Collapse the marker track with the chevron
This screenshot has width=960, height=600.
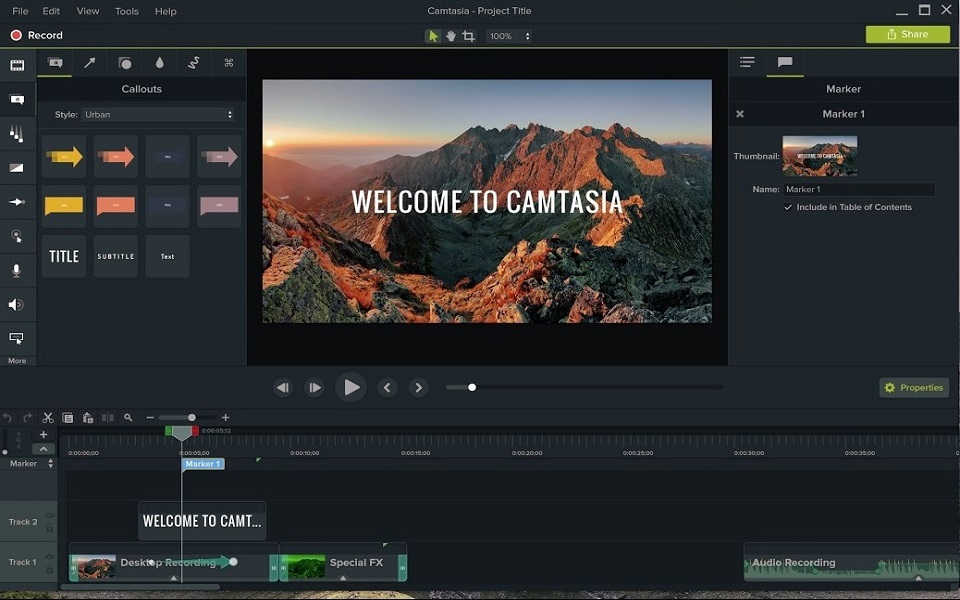(x=43, y=449)
